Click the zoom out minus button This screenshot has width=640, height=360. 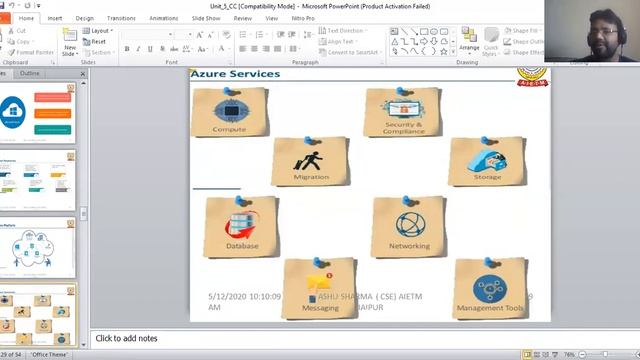(x=582, y=355)
